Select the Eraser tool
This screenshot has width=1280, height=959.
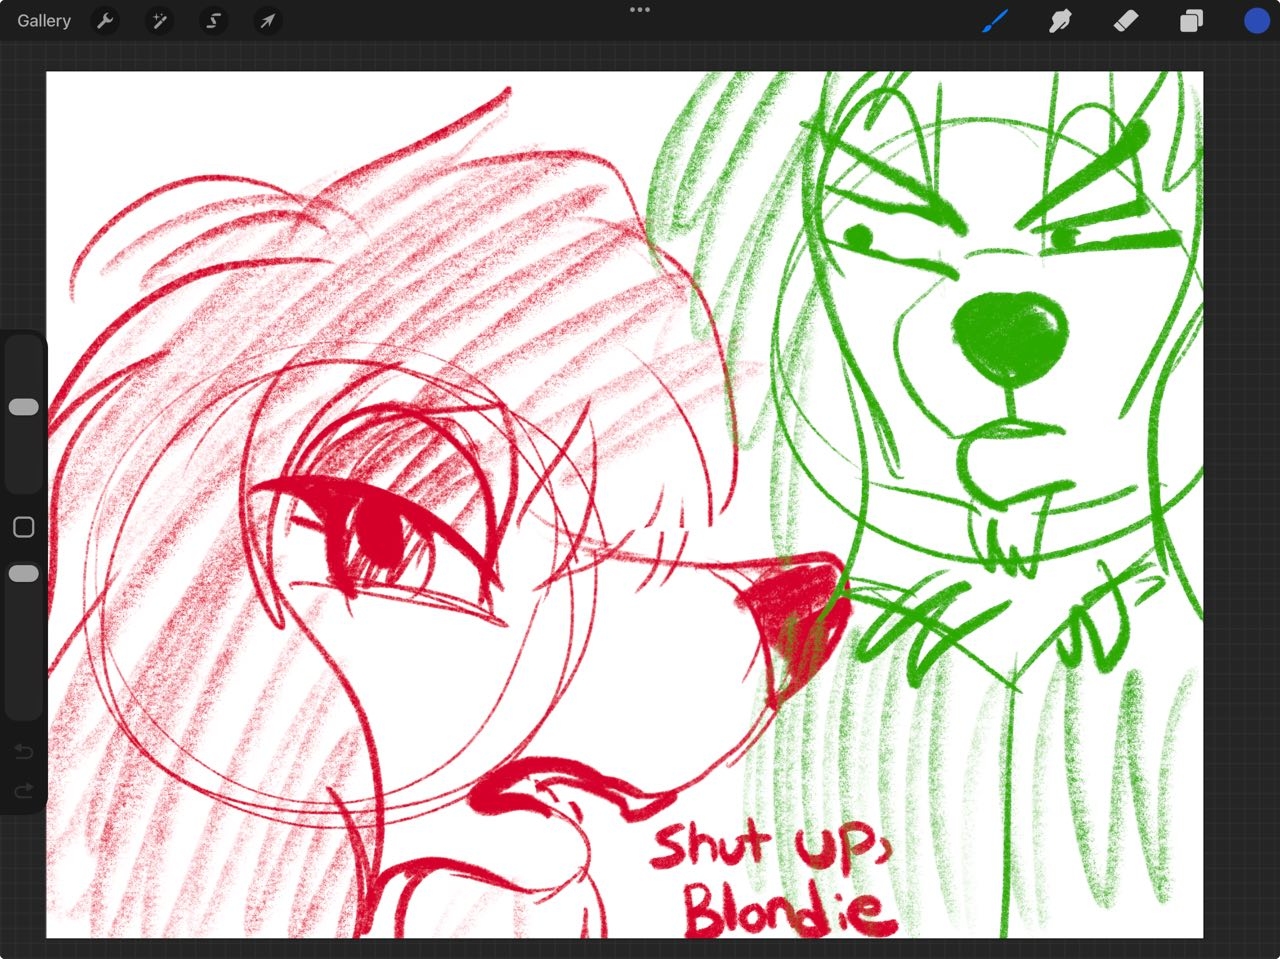[x=1126, y=21]
